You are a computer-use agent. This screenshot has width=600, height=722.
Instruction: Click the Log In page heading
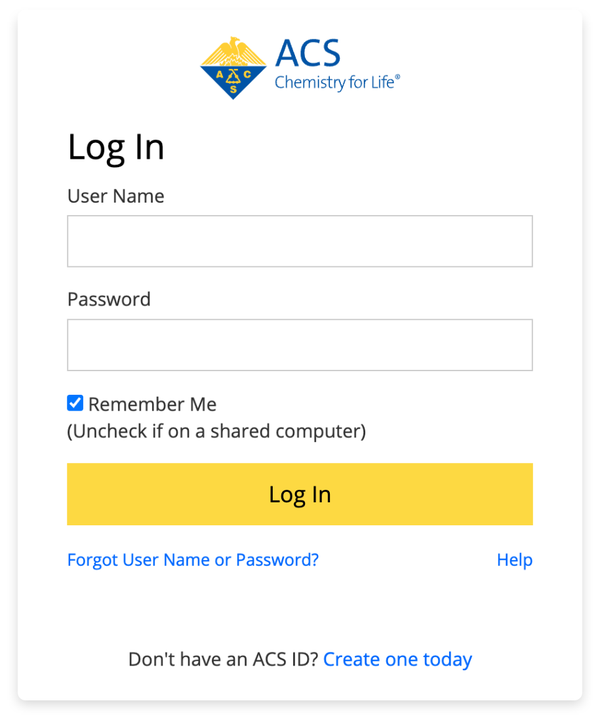(116, 147)
